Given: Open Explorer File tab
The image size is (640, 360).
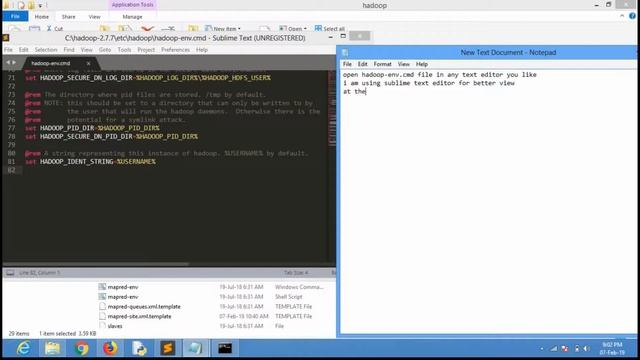Looking at the screenshot, I should click(x=16, y=16).
